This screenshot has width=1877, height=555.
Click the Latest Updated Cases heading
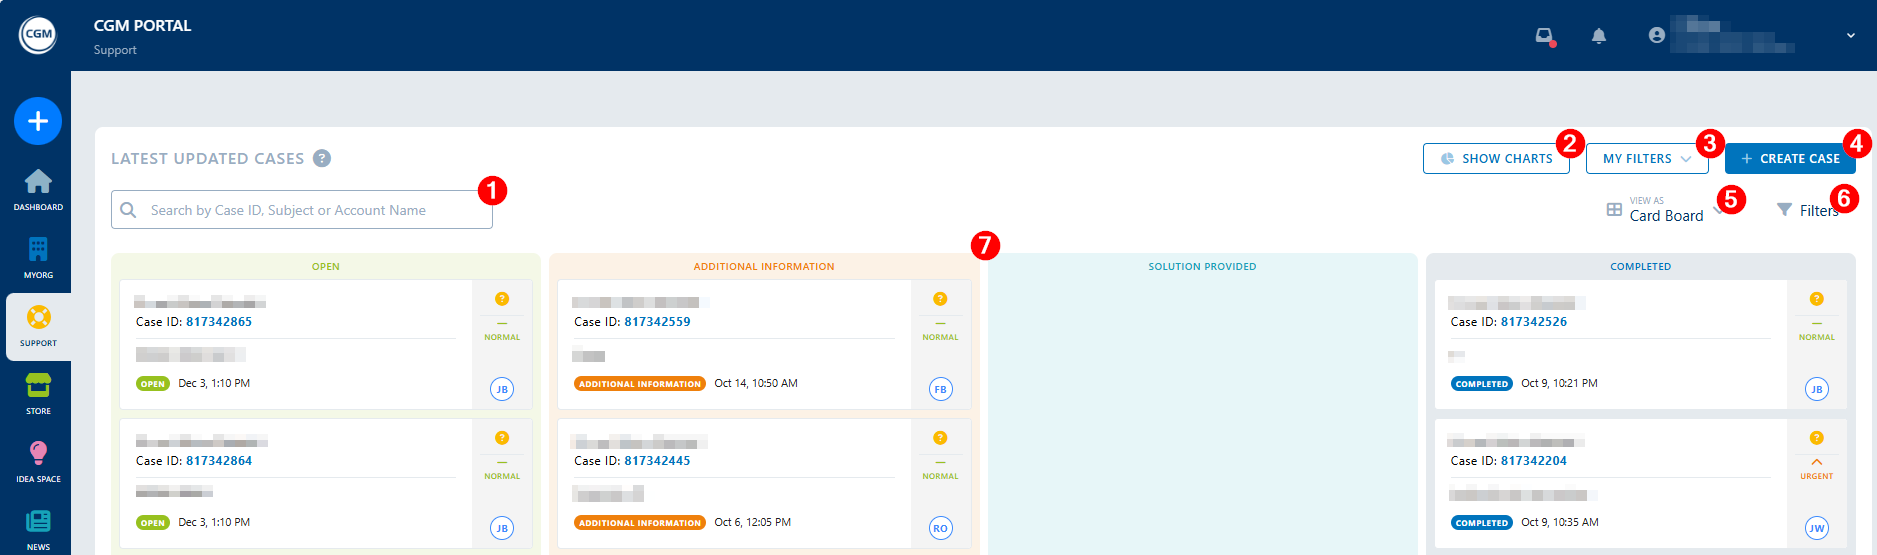click(207, 158)
